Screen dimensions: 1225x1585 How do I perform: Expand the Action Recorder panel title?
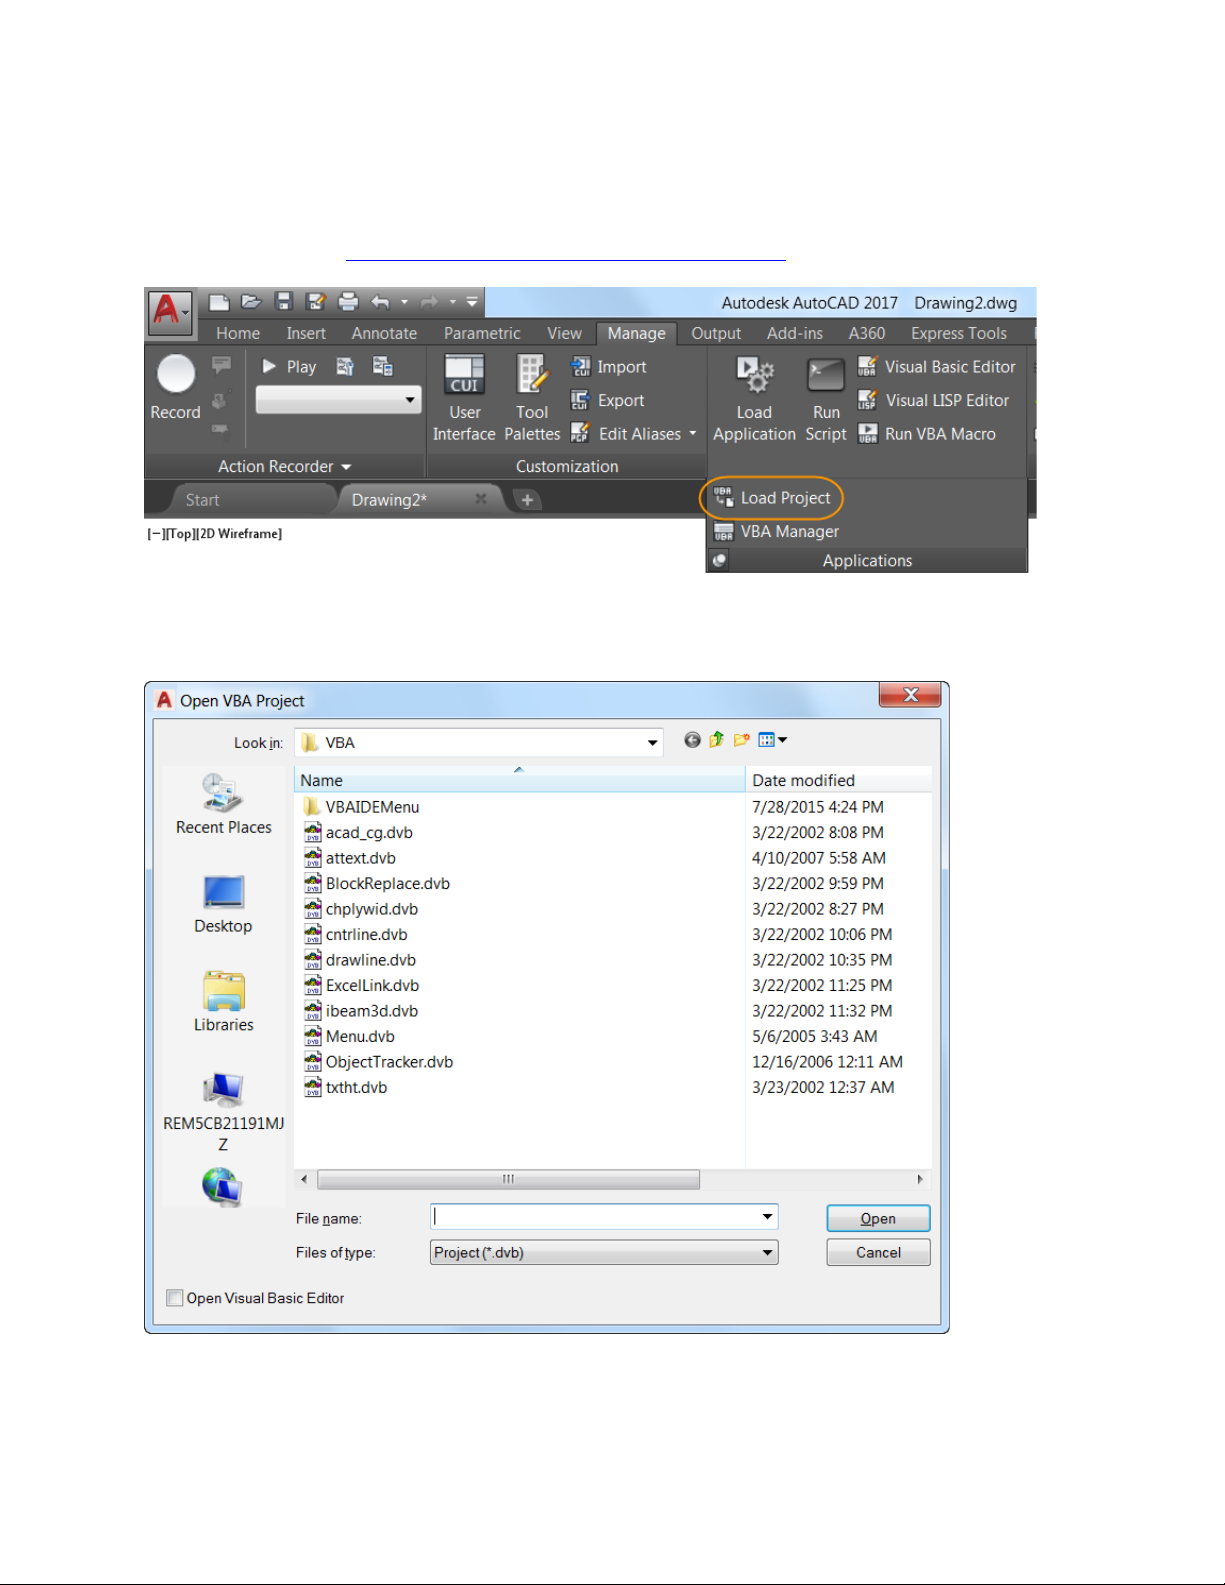point(284,466)
